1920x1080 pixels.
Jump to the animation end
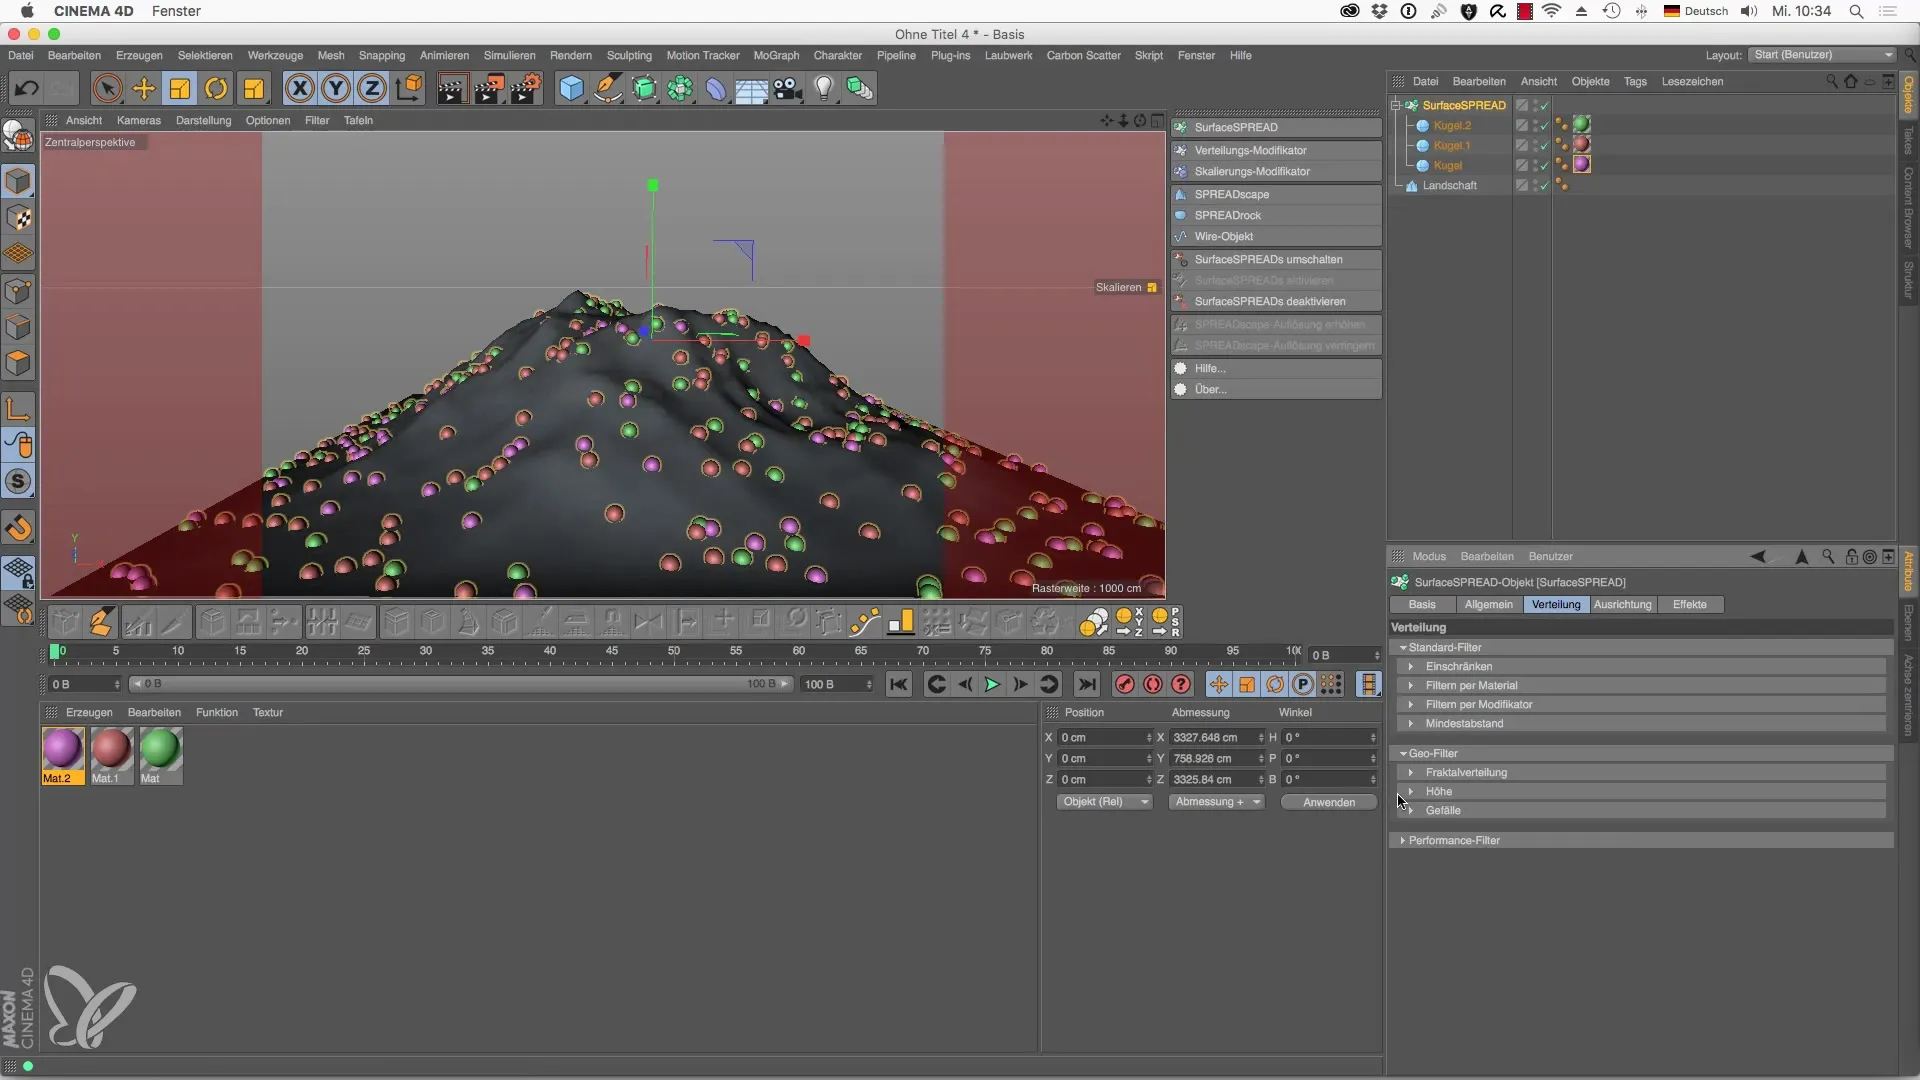coord(1087,685)
